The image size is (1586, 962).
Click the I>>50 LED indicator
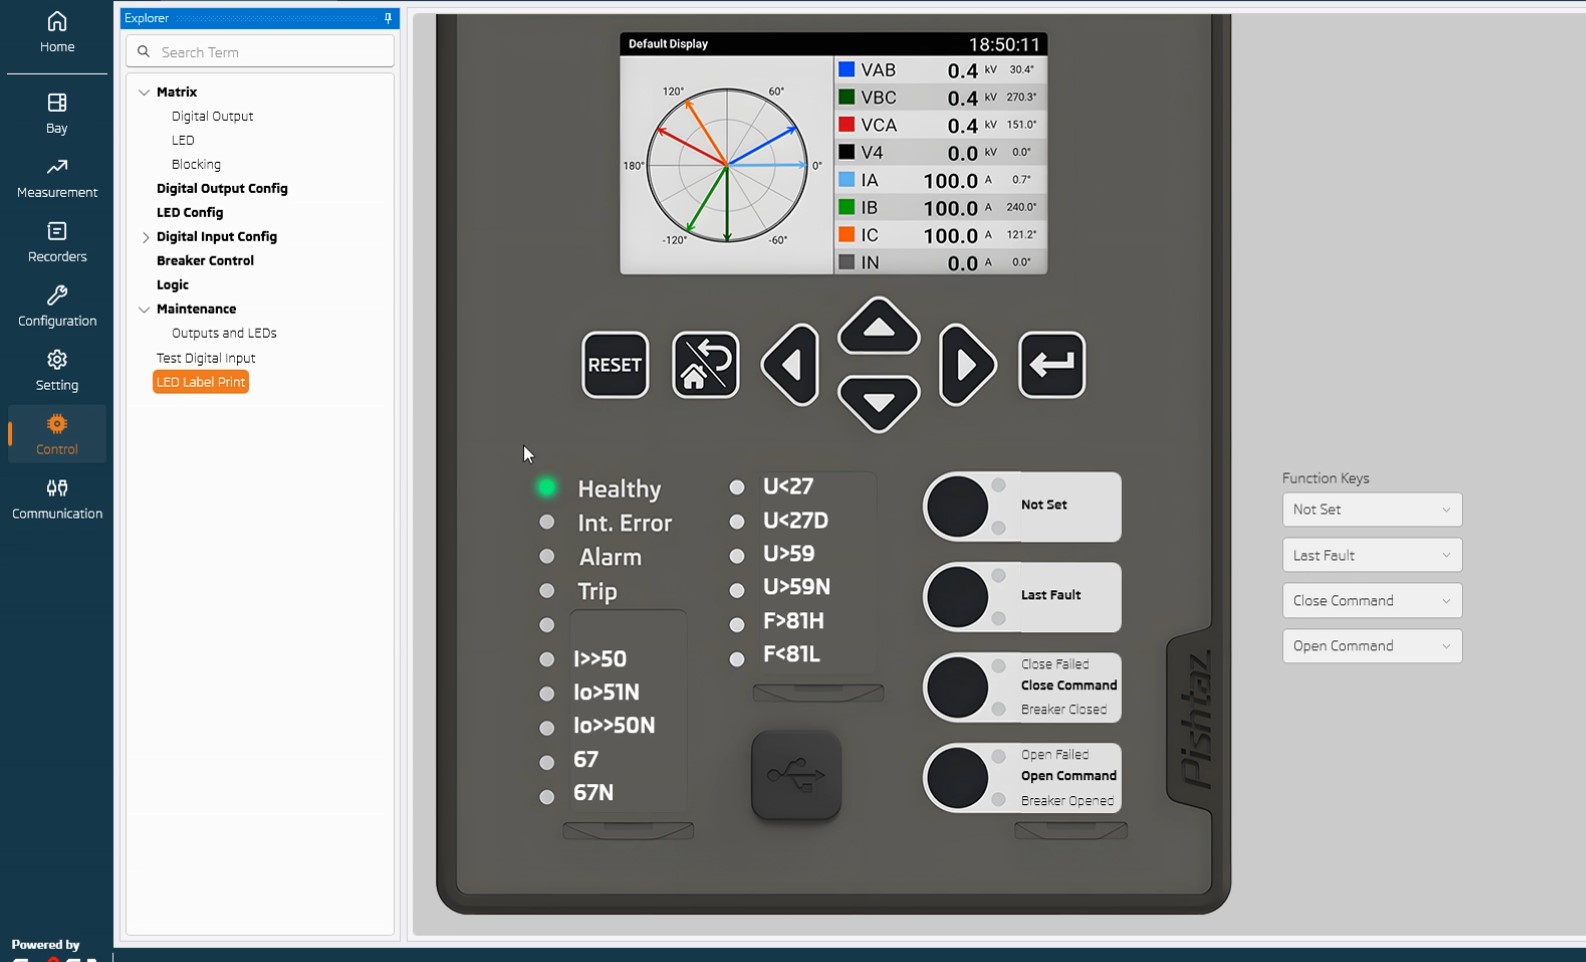click(x=547, y=659)
